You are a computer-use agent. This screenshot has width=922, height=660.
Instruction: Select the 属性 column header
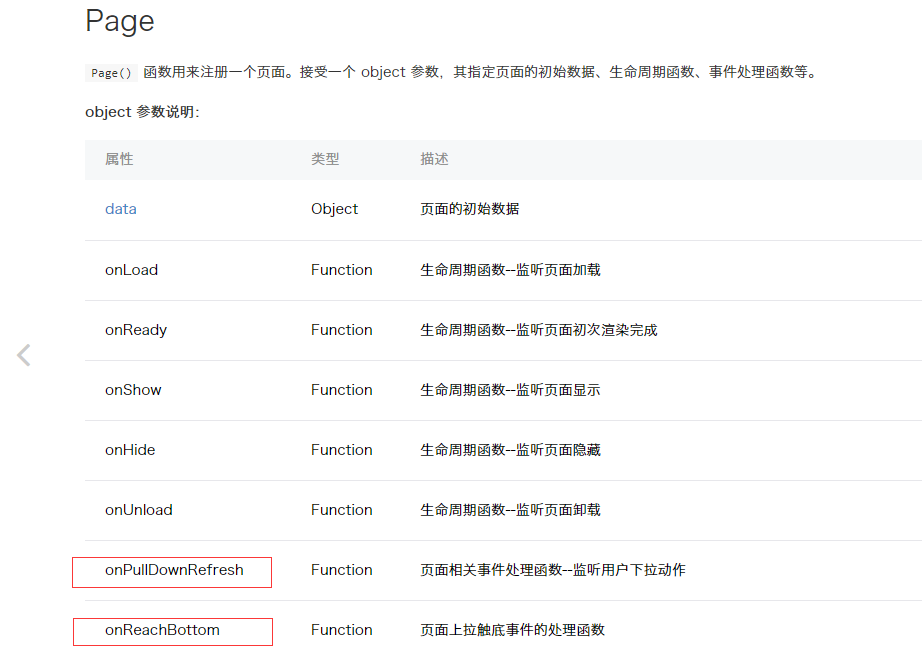pos(119,159)
